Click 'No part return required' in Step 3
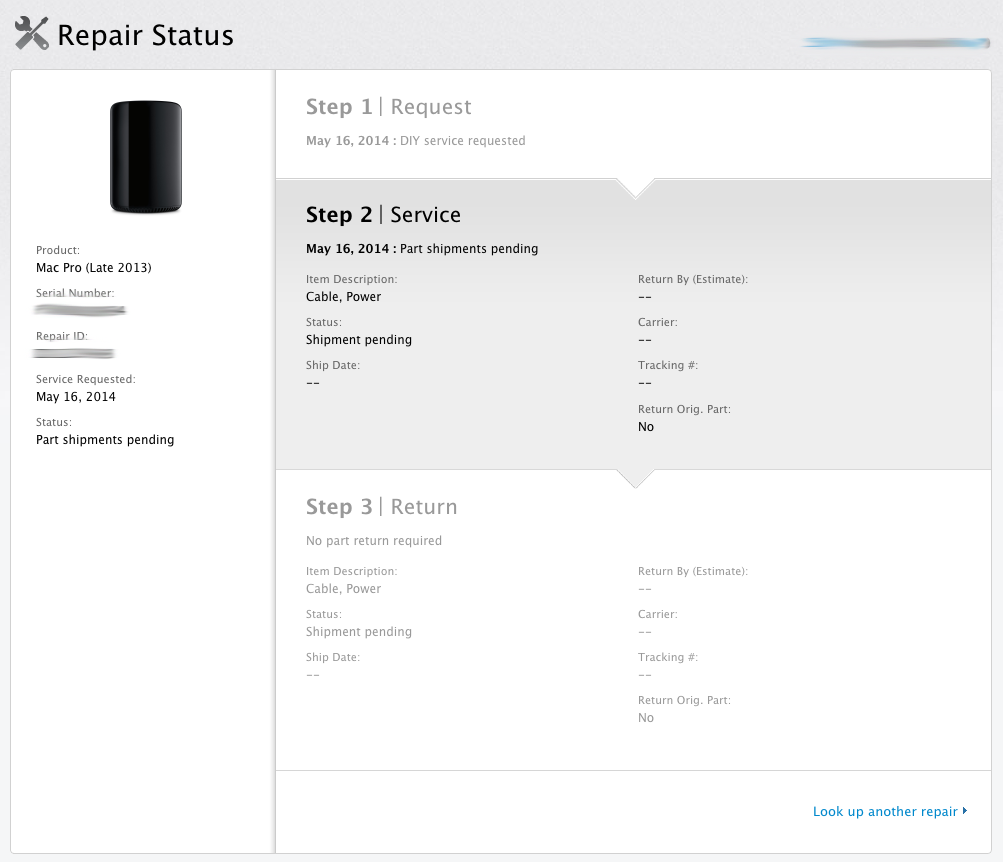Image resolution: width=1003 pixels, height=862 pixels. pyautogui.click(x=374, y=541)
